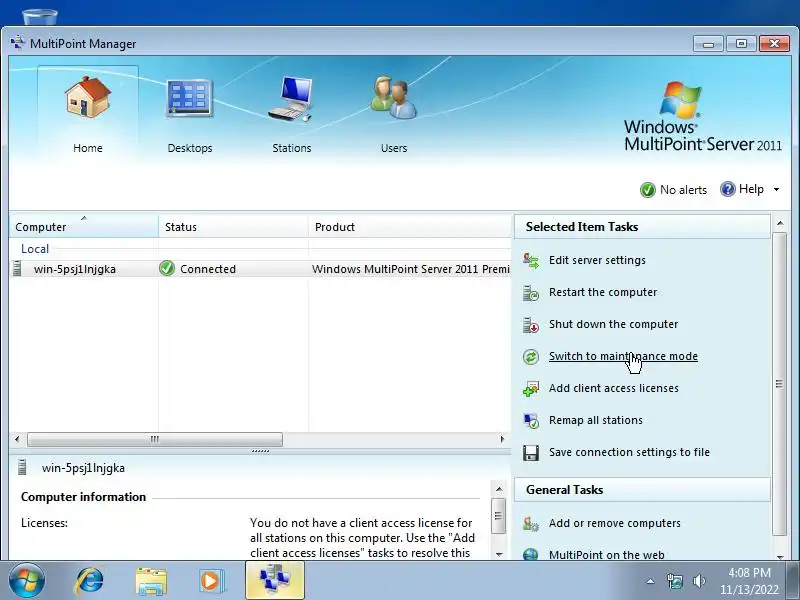Click the green No alerts checkmark icon
The height and width of the screenshot is (600, 800).
tap(647, 190)
